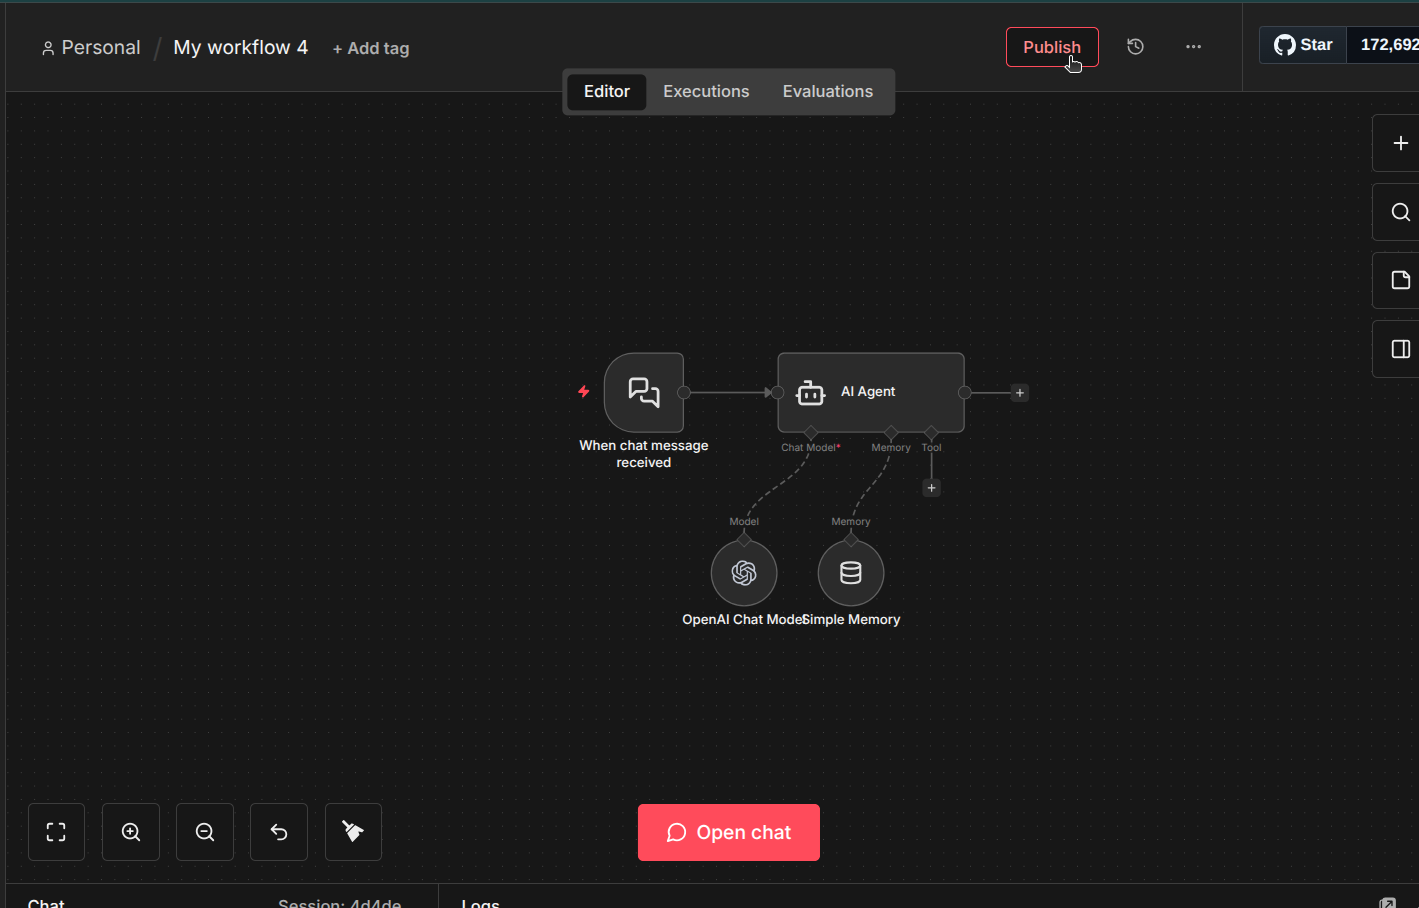Click the undo arrow icon
Image resolution: width=1419 pixels, height=908 pixels.
pos(278,832)
